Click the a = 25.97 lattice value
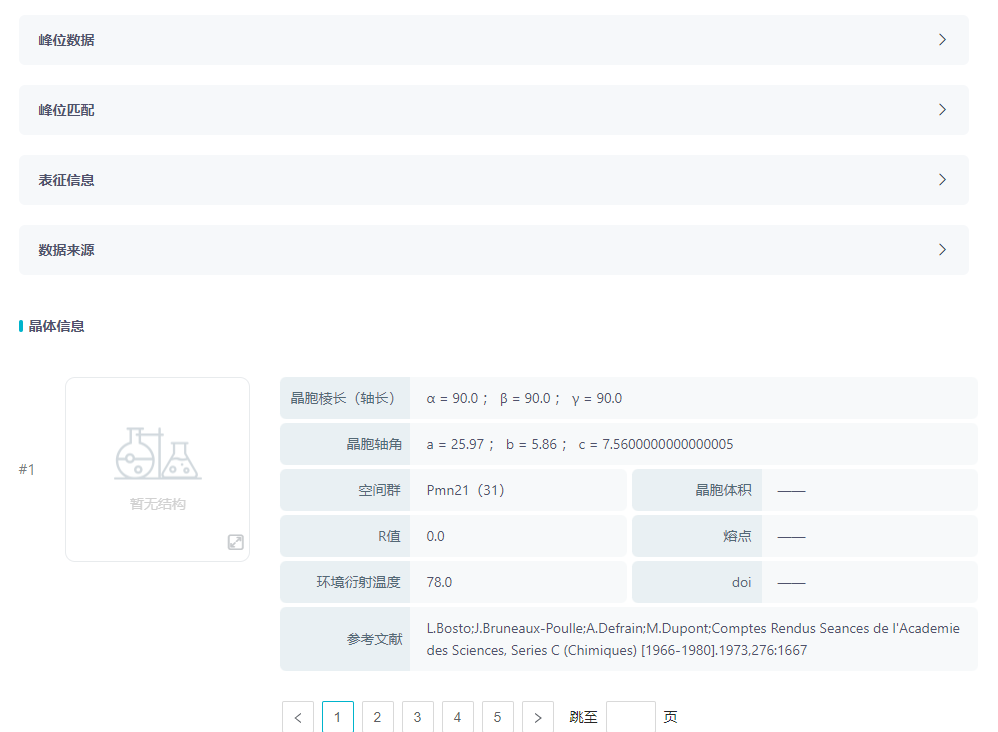998x732 pixels. pos(455,444)
